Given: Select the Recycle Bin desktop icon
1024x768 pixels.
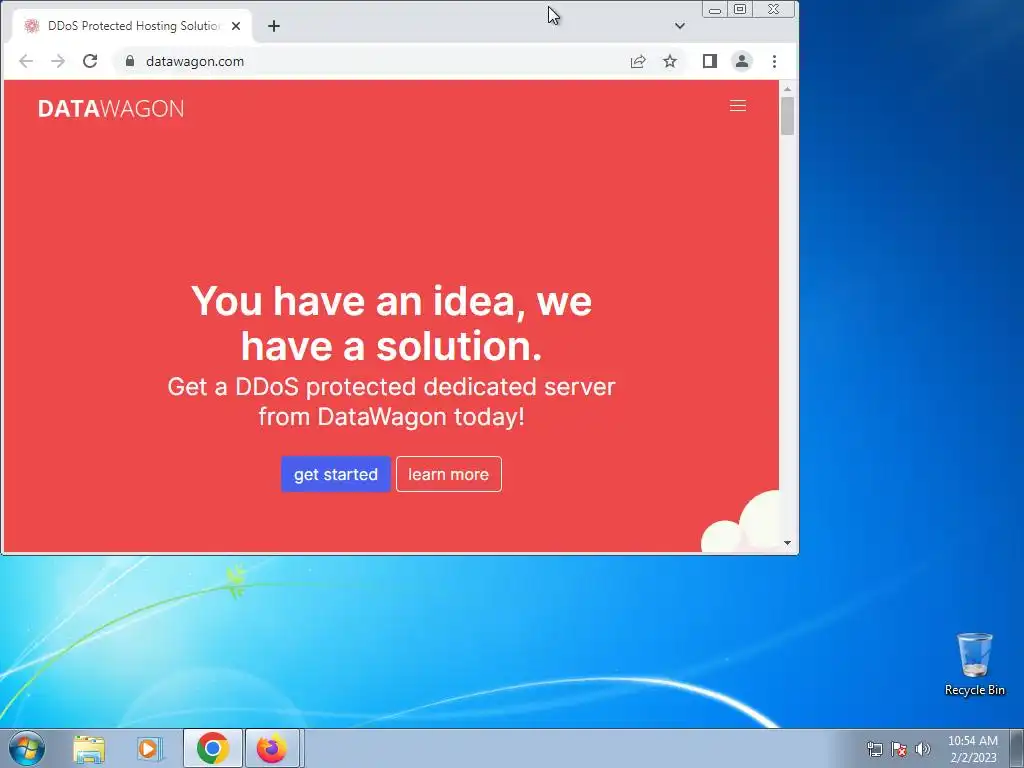Looking at the screenshot, I should (x=974, y=664).
